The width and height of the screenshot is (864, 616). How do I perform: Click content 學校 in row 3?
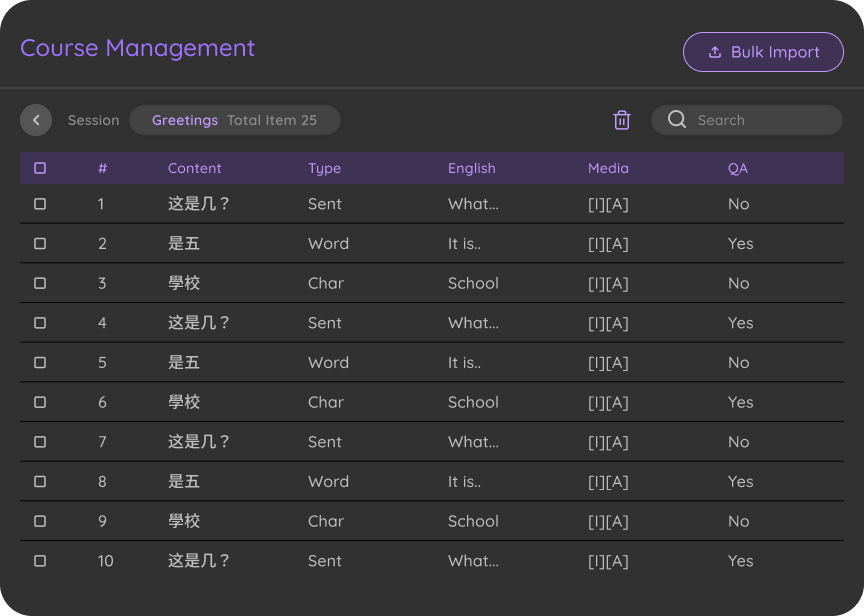point(183,283)
